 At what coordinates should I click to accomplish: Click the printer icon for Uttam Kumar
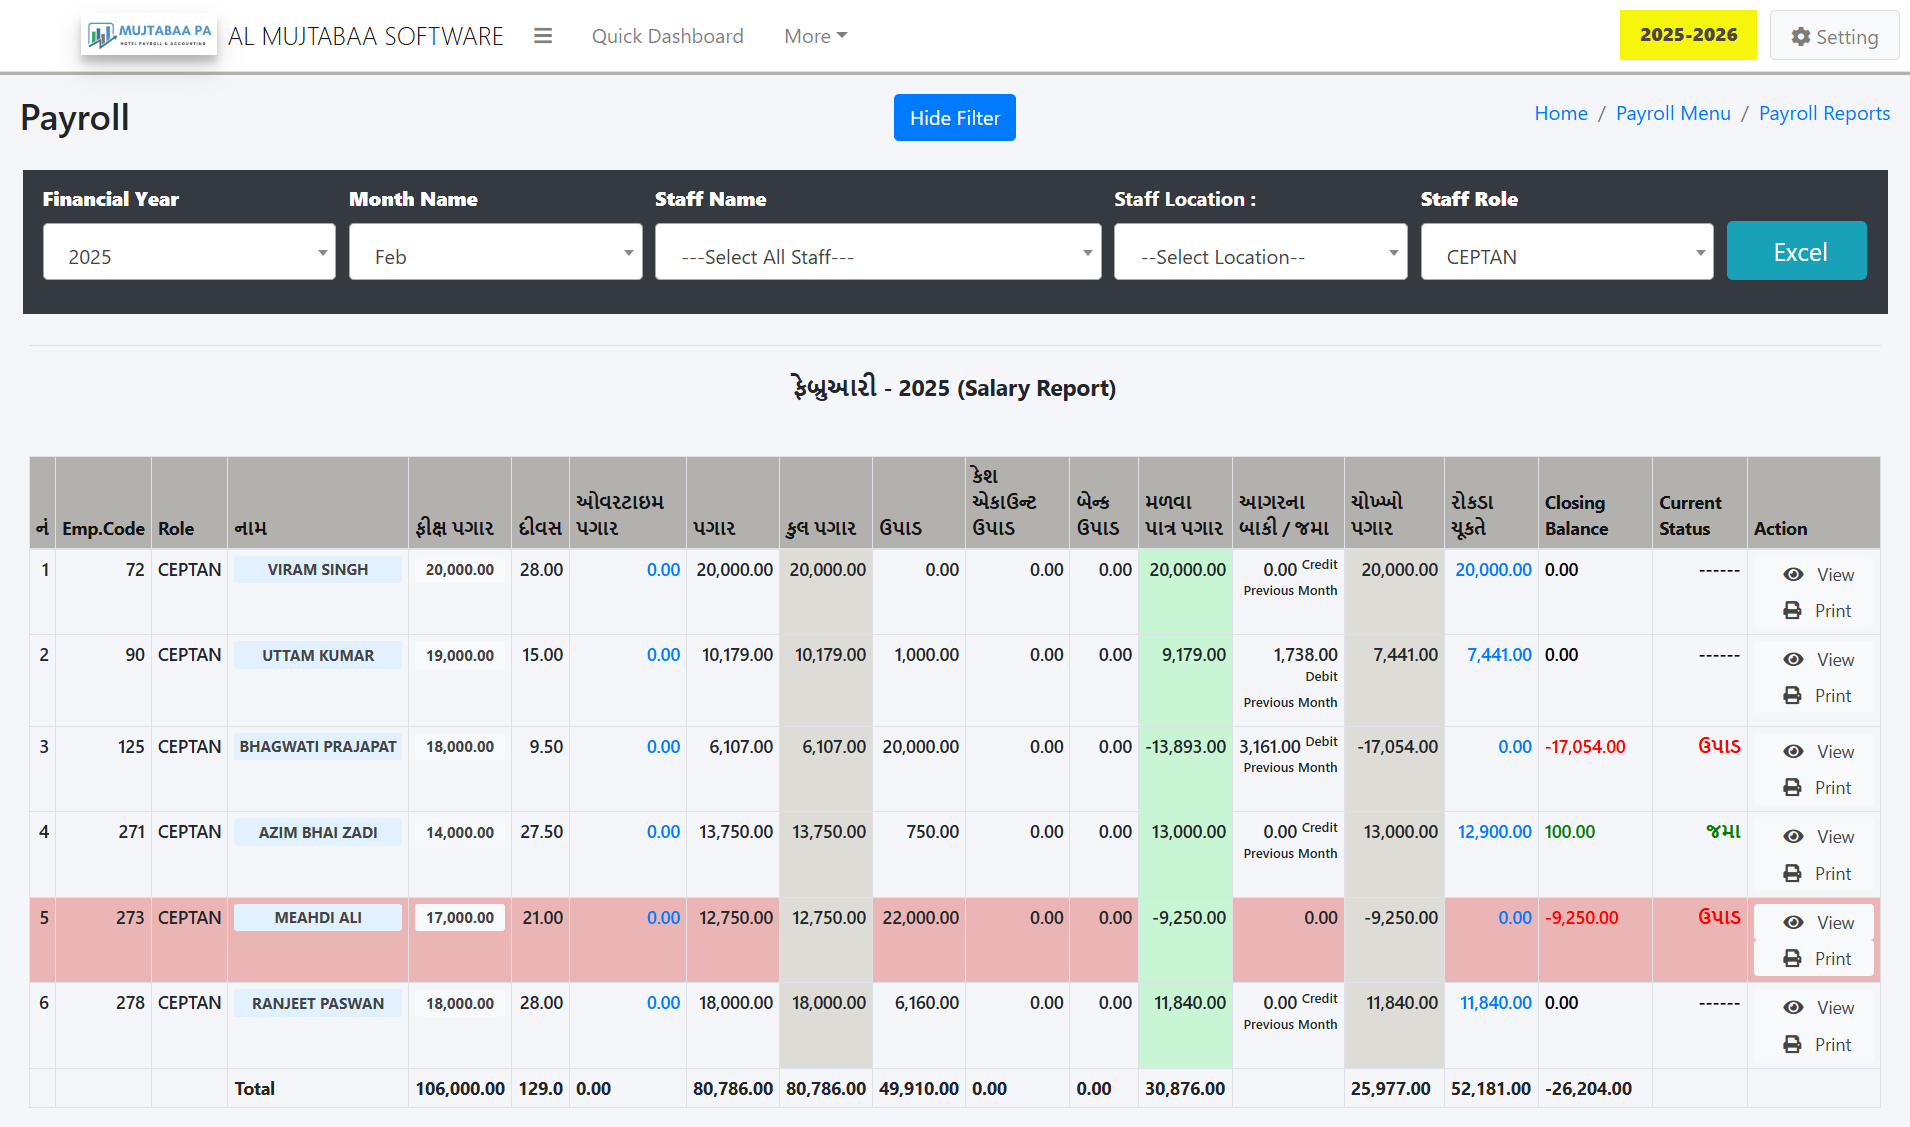click(1792, 696)
